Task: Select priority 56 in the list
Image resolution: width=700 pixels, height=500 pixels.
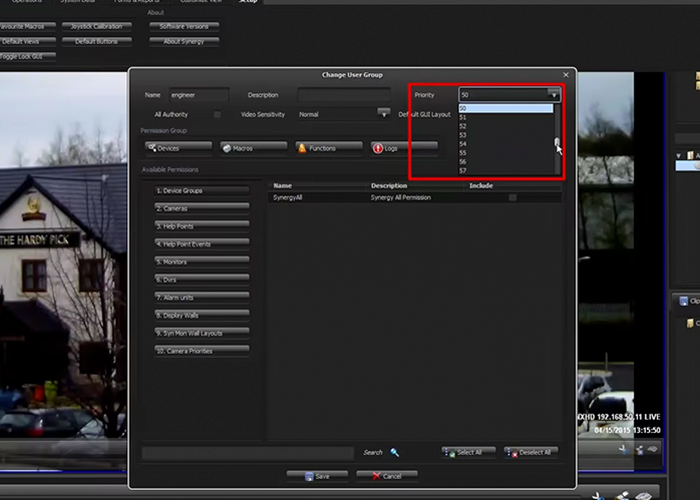Action: pos(506,162)
